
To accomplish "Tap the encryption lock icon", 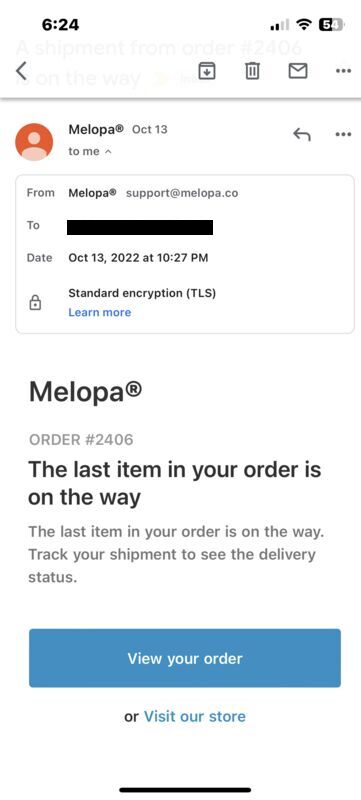I will (35, 303).
